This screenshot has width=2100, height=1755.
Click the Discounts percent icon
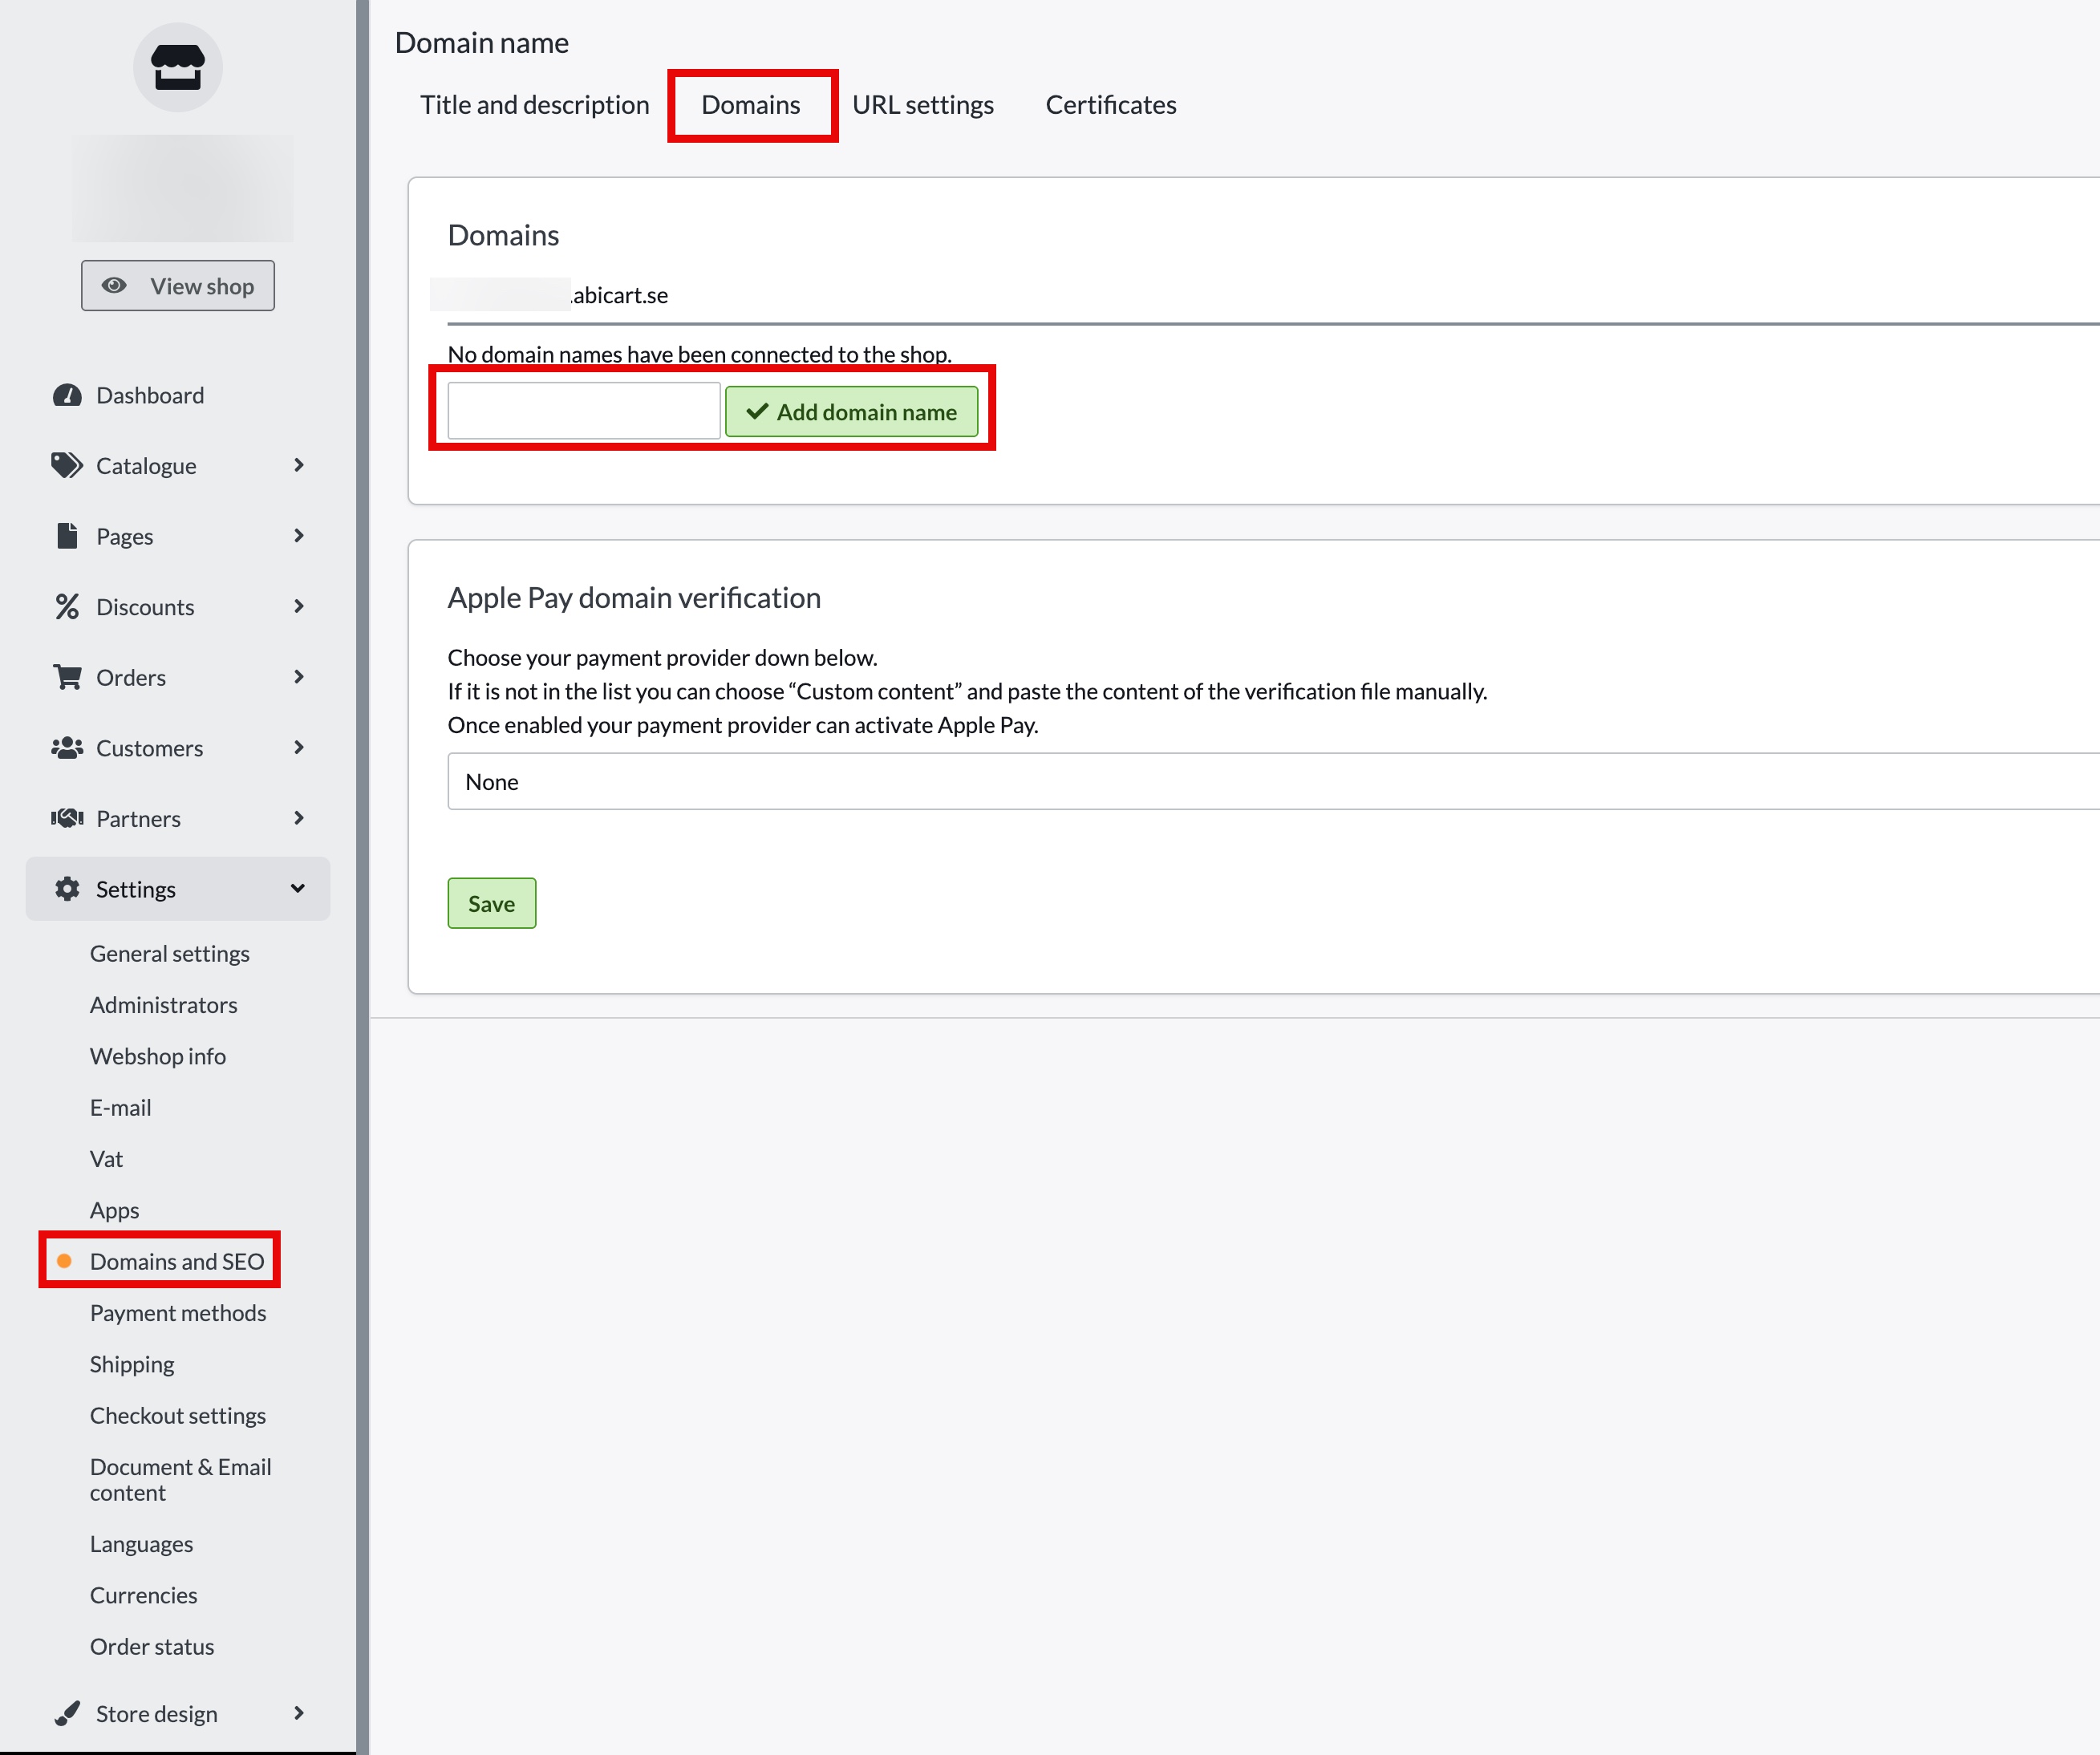click(67, 606)
